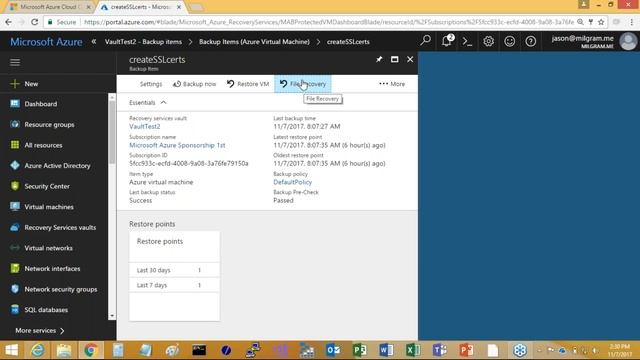Image resolution: width=640 pixels, height=360 pixels.
Task: Select the Last 30 days restore points row
Action: tap(174, 270)
